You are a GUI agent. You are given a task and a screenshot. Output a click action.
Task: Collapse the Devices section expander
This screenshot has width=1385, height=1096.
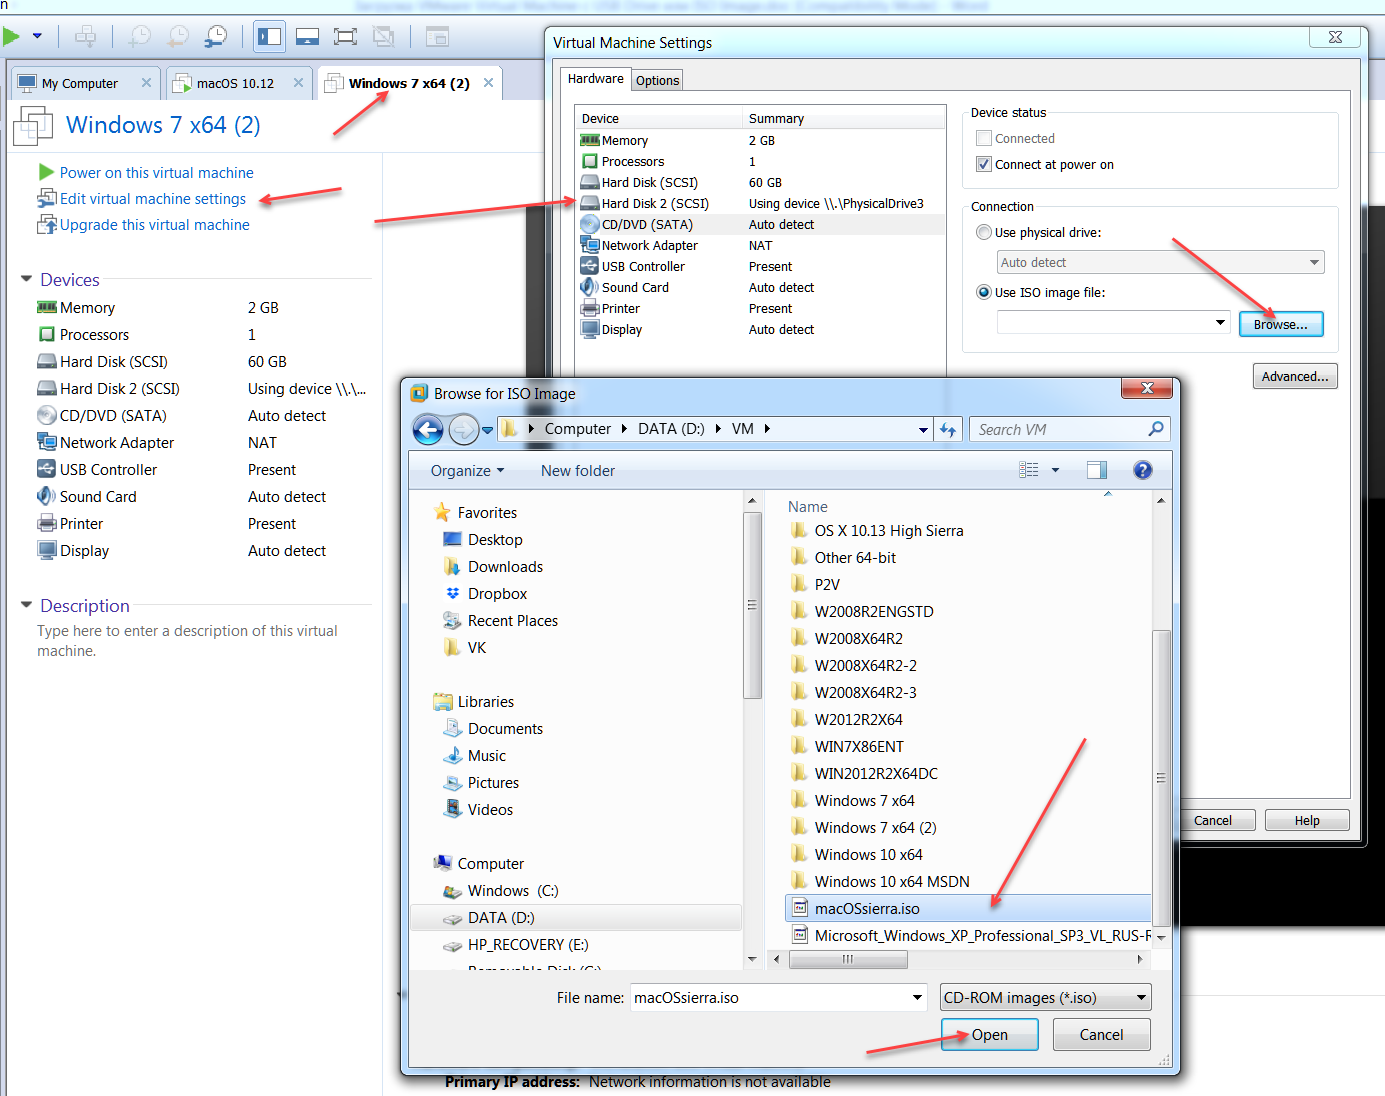(27, 279)
